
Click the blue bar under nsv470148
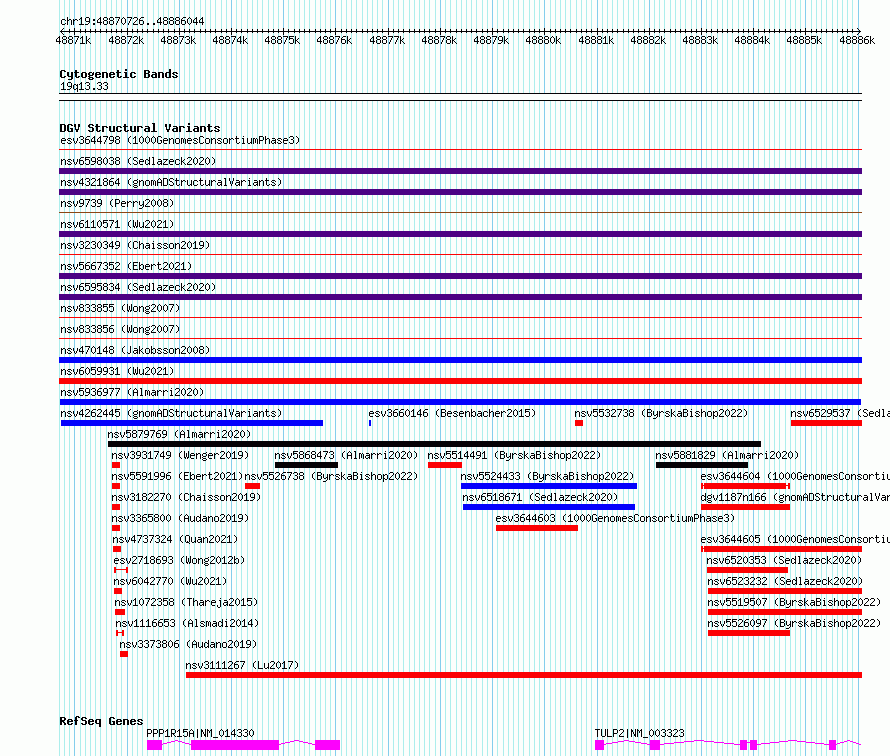coord(460,360)
